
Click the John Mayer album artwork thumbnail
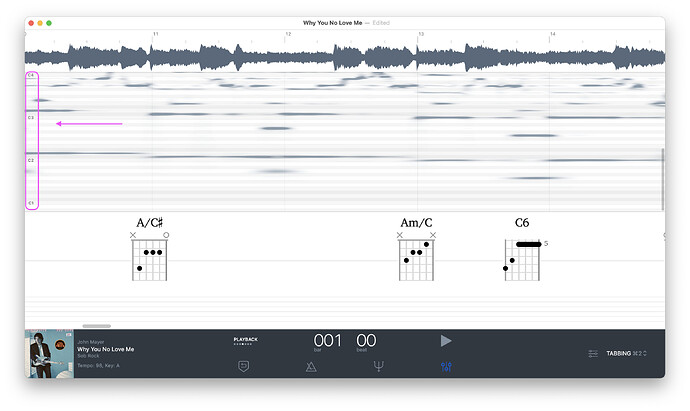(49, 354)
